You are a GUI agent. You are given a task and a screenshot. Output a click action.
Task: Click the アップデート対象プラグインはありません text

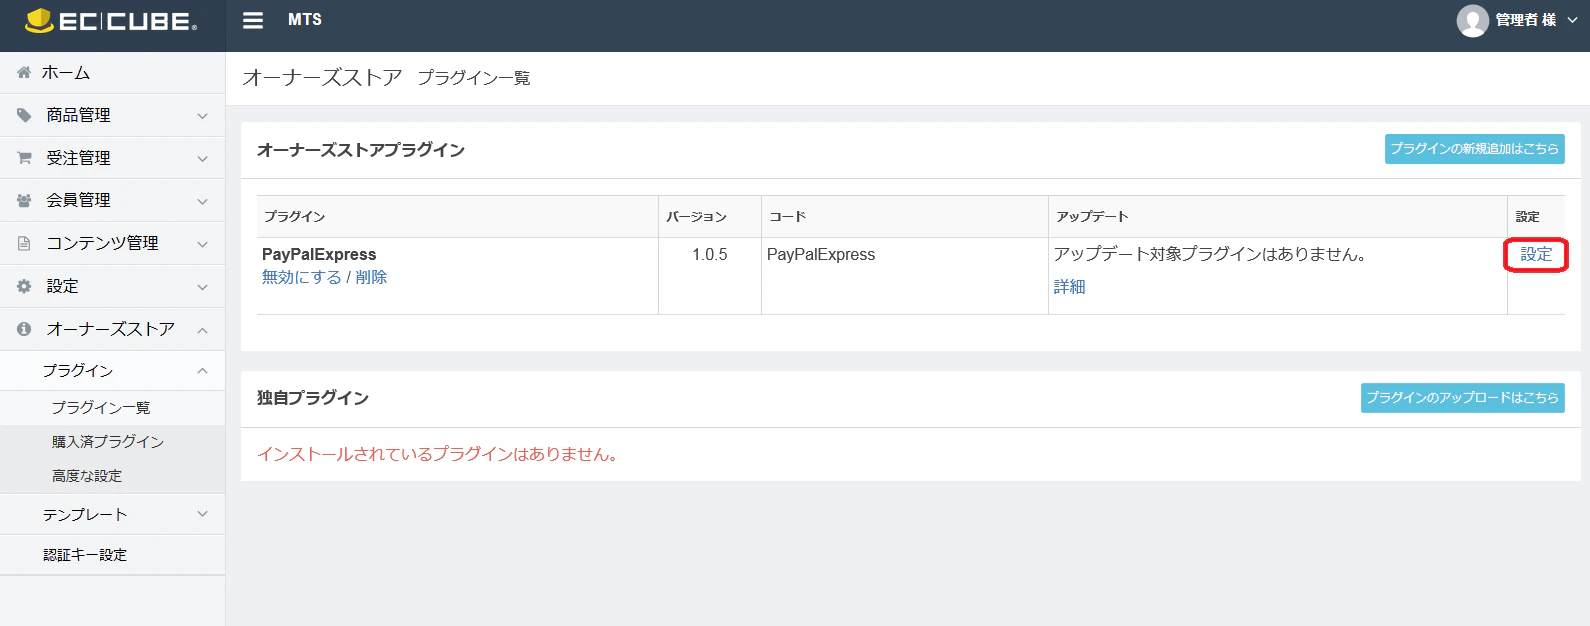pos(1210,254)
